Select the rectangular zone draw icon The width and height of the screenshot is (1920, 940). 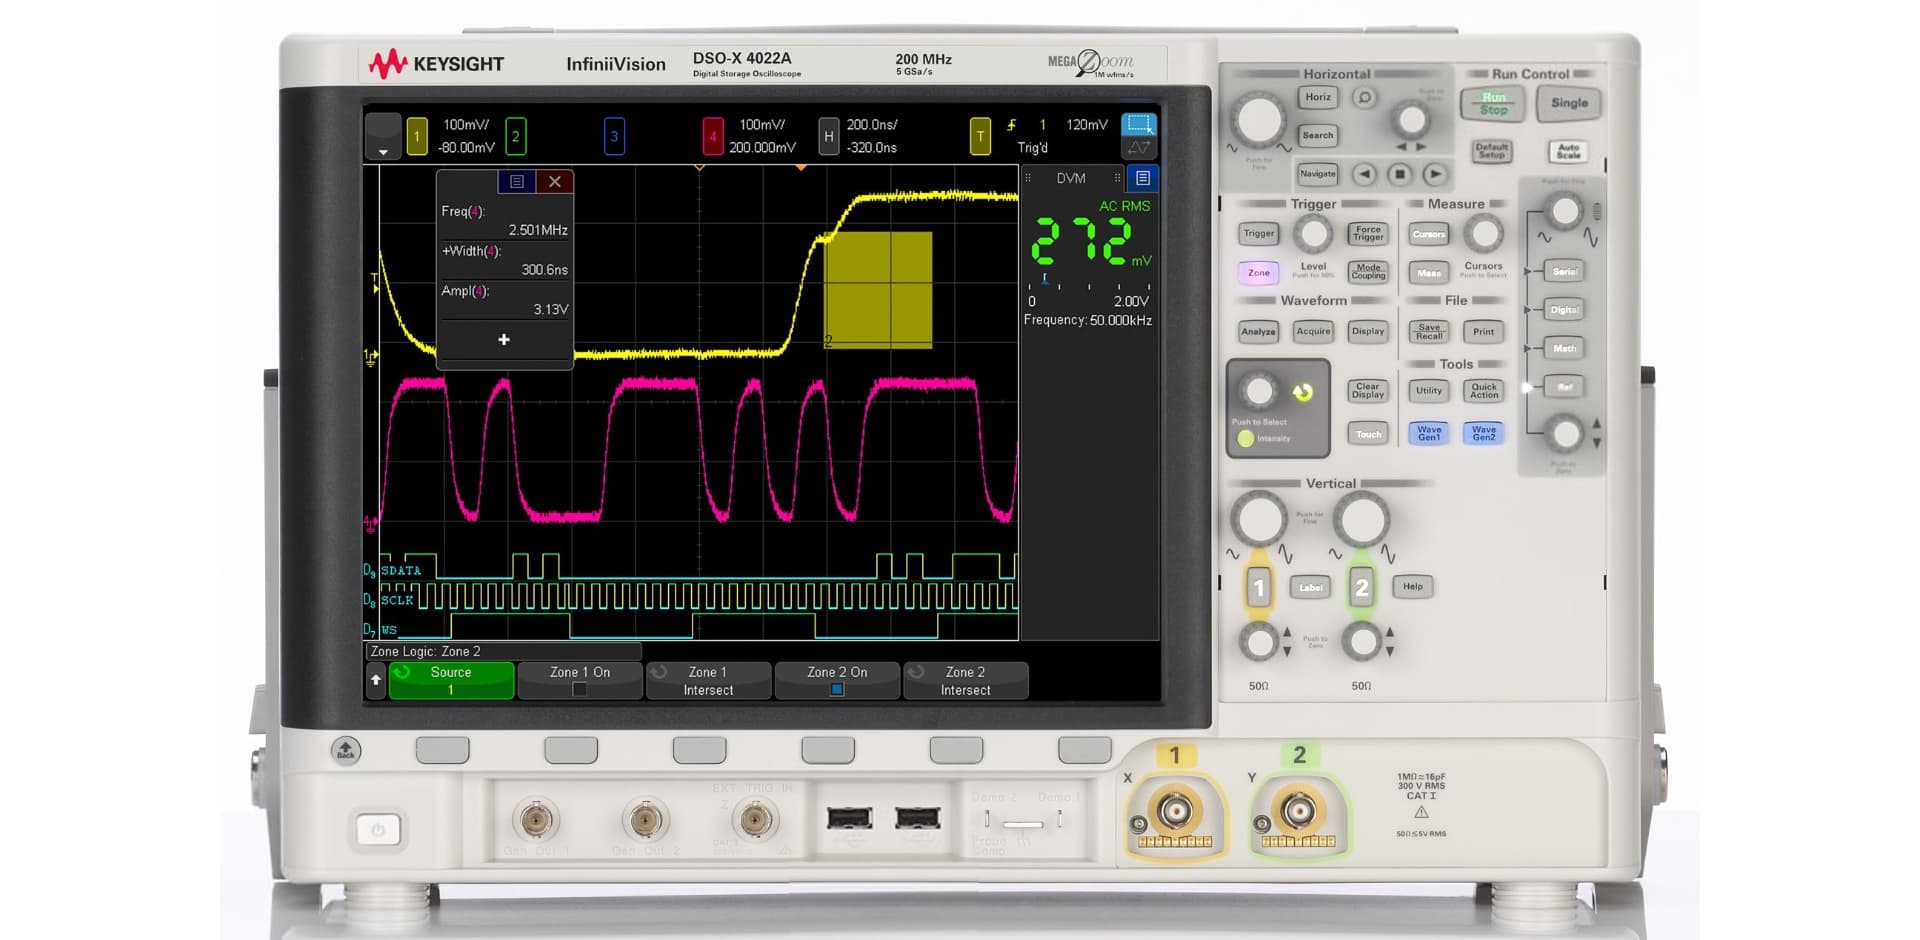tap(1137, 124)
